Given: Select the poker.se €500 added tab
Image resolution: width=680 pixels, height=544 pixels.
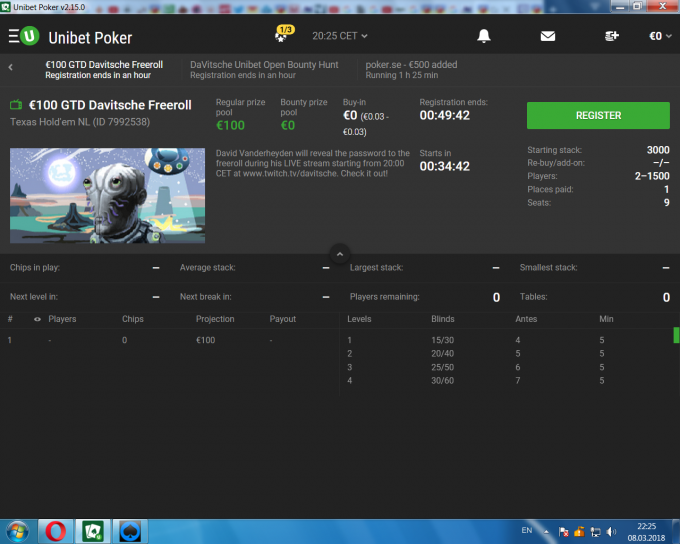Looking at the screenshot, I should click(411, 69).
